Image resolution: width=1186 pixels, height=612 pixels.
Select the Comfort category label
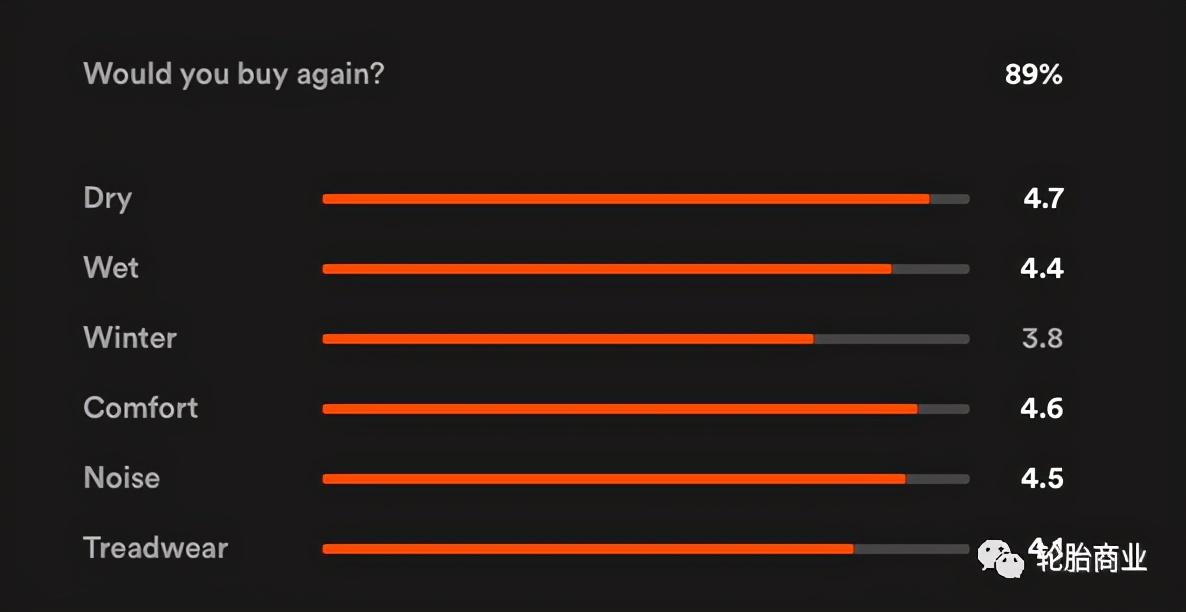coord(141,408)
